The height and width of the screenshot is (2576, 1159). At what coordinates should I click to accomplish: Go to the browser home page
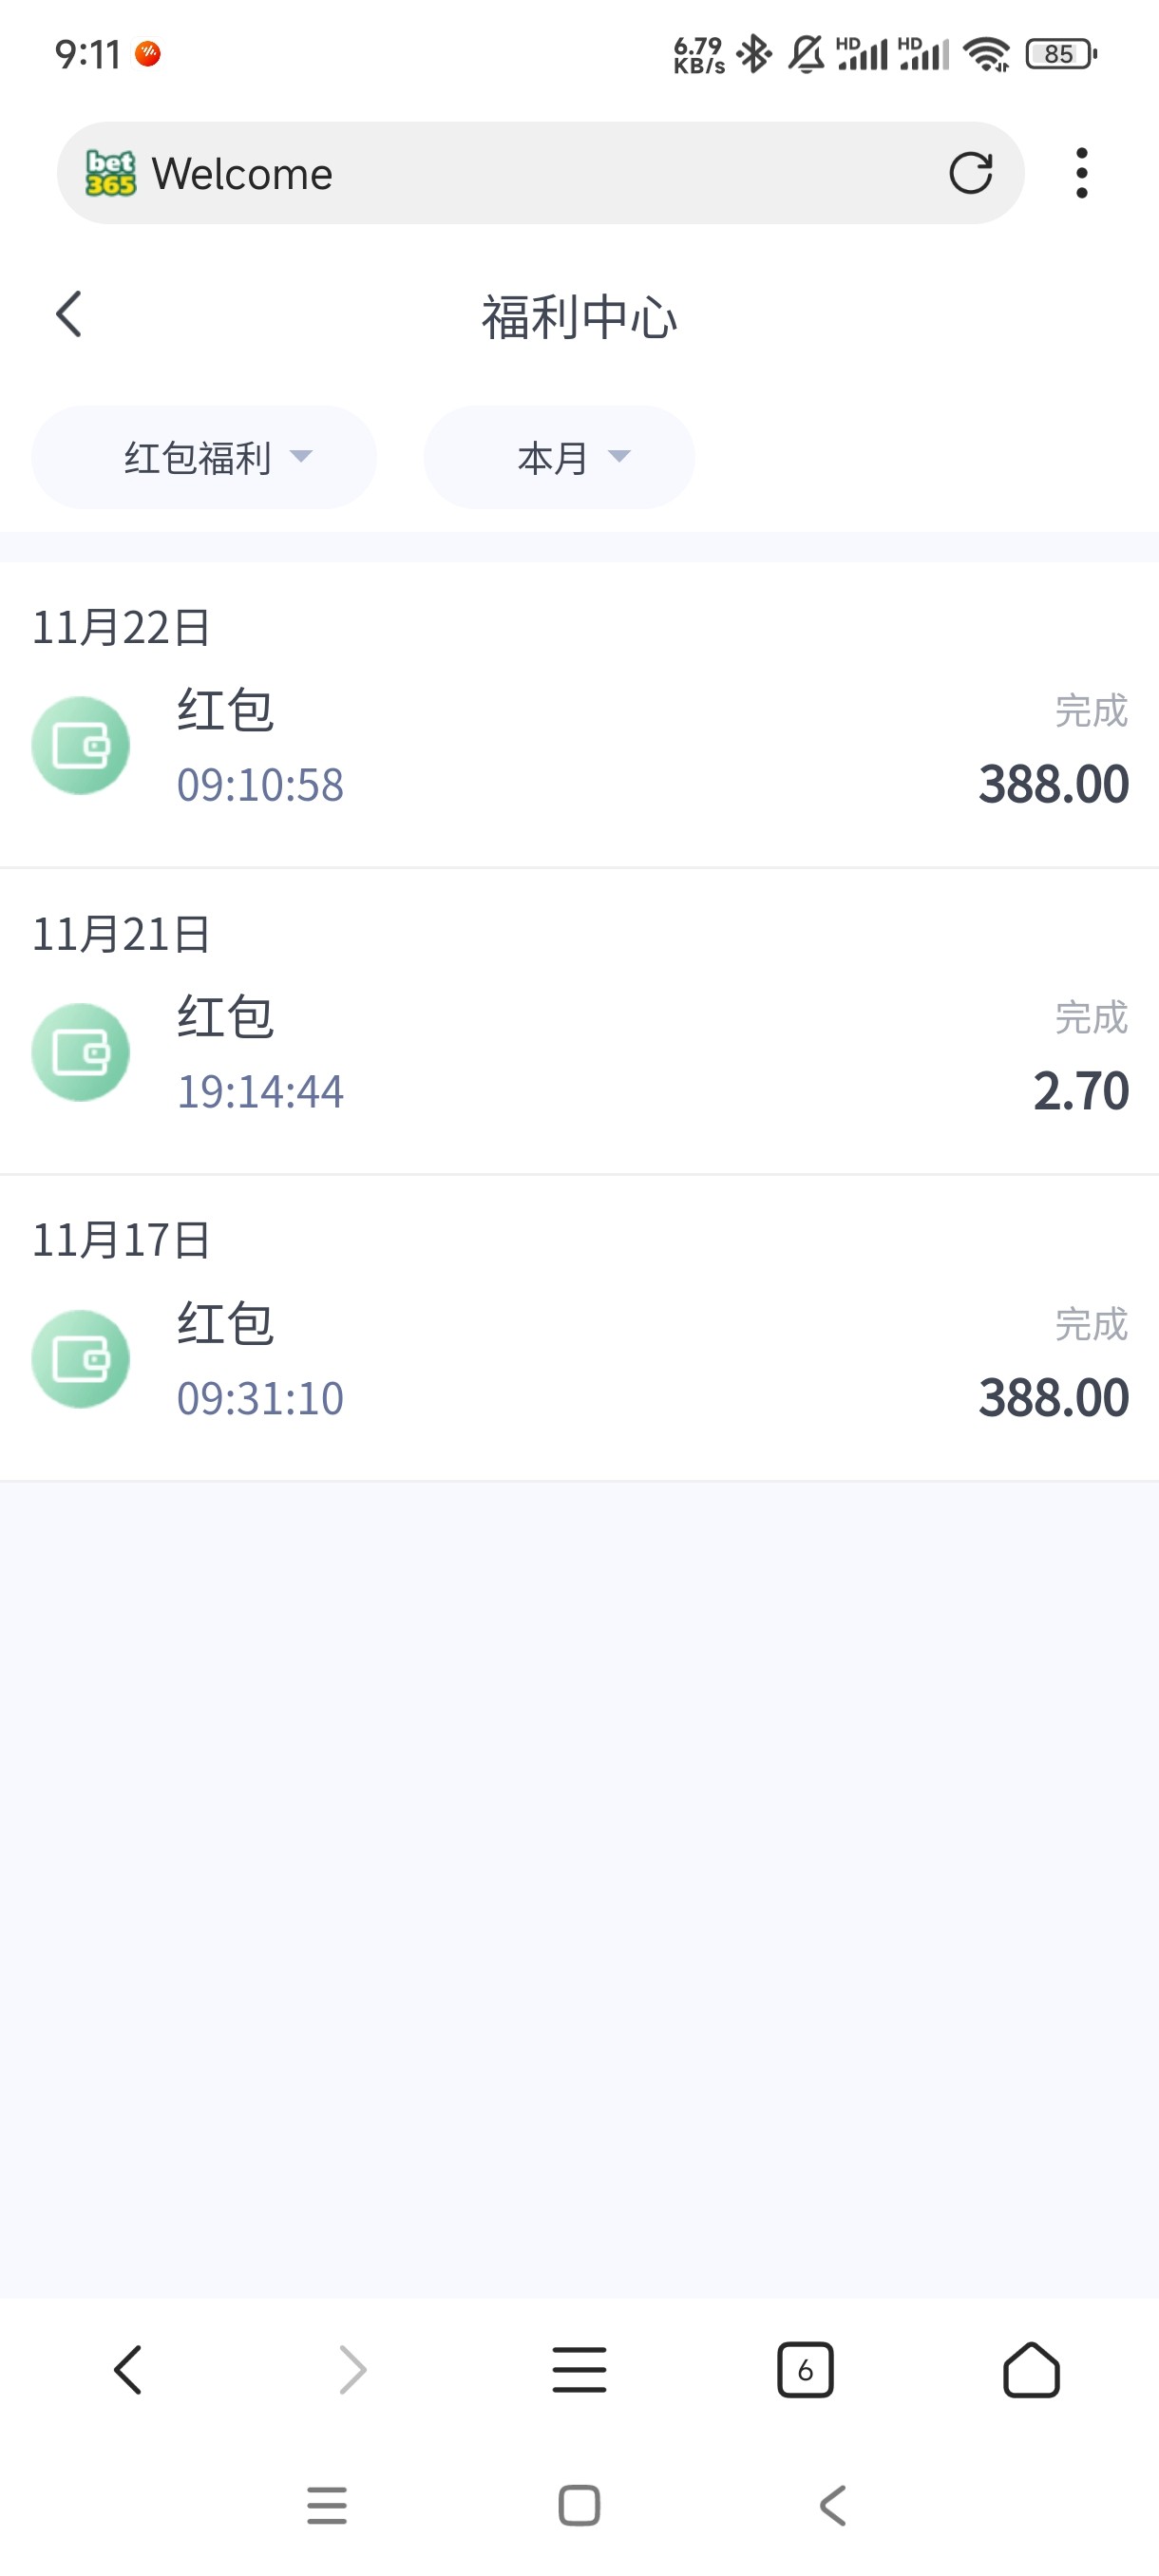[1031, 2369]
